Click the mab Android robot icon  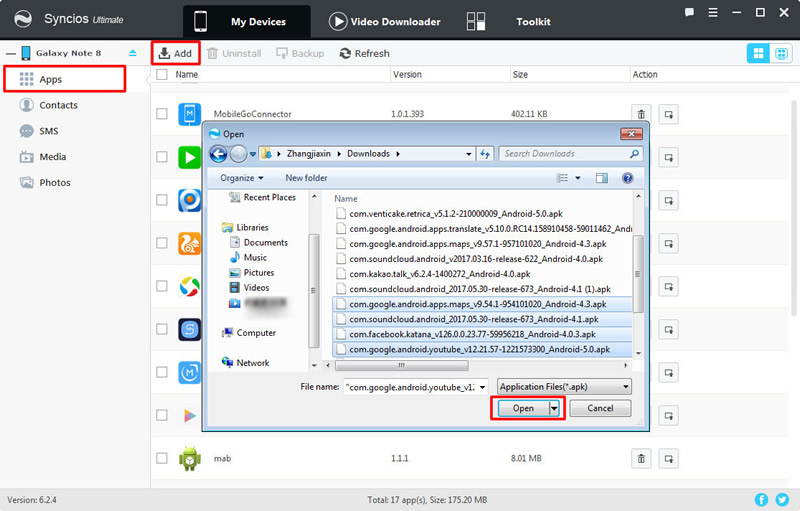point(189,458)
